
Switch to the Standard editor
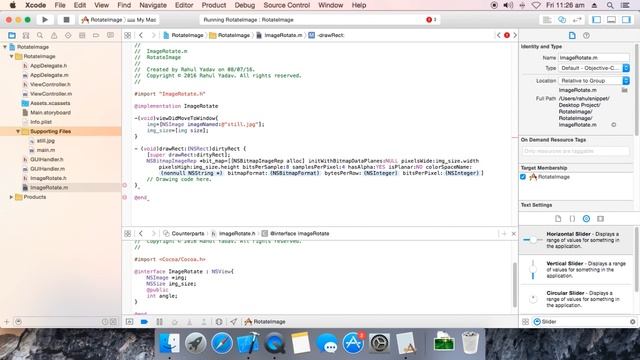point(547,20)
